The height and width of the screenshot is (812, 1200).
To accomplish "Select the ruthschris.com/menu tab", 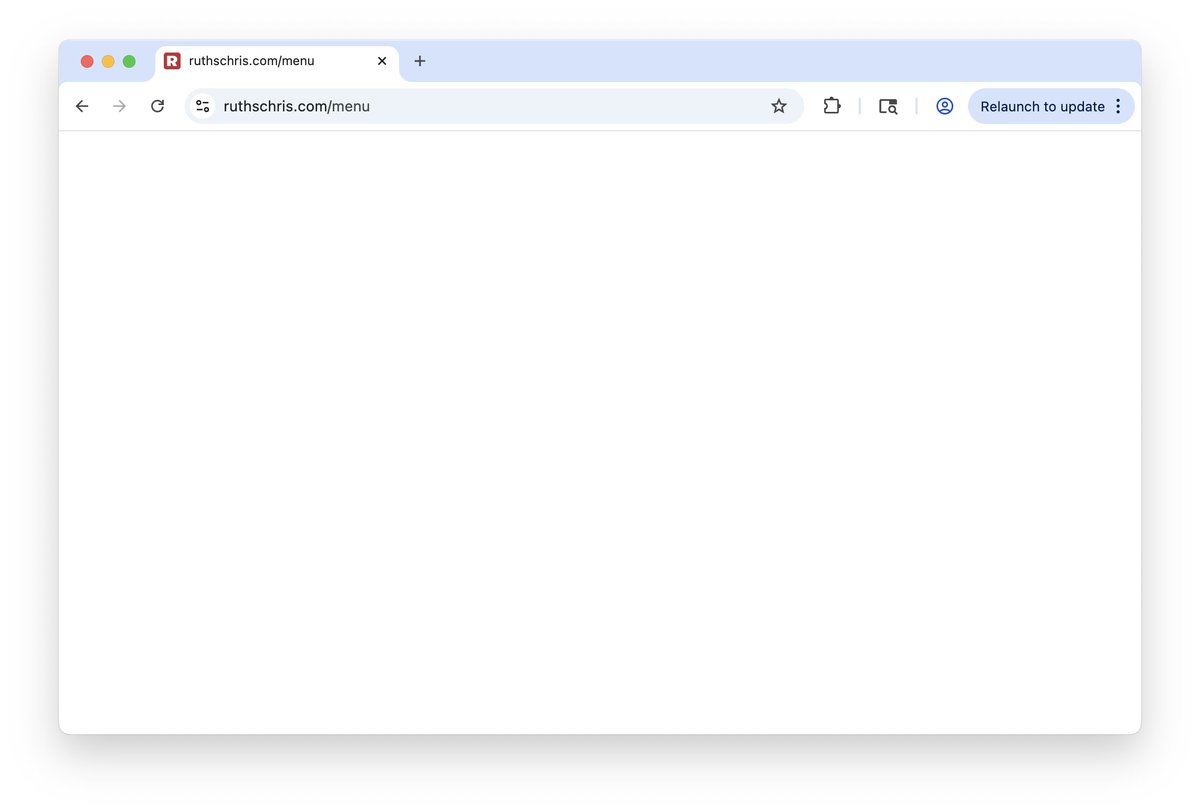I will [x=277, y=61].
